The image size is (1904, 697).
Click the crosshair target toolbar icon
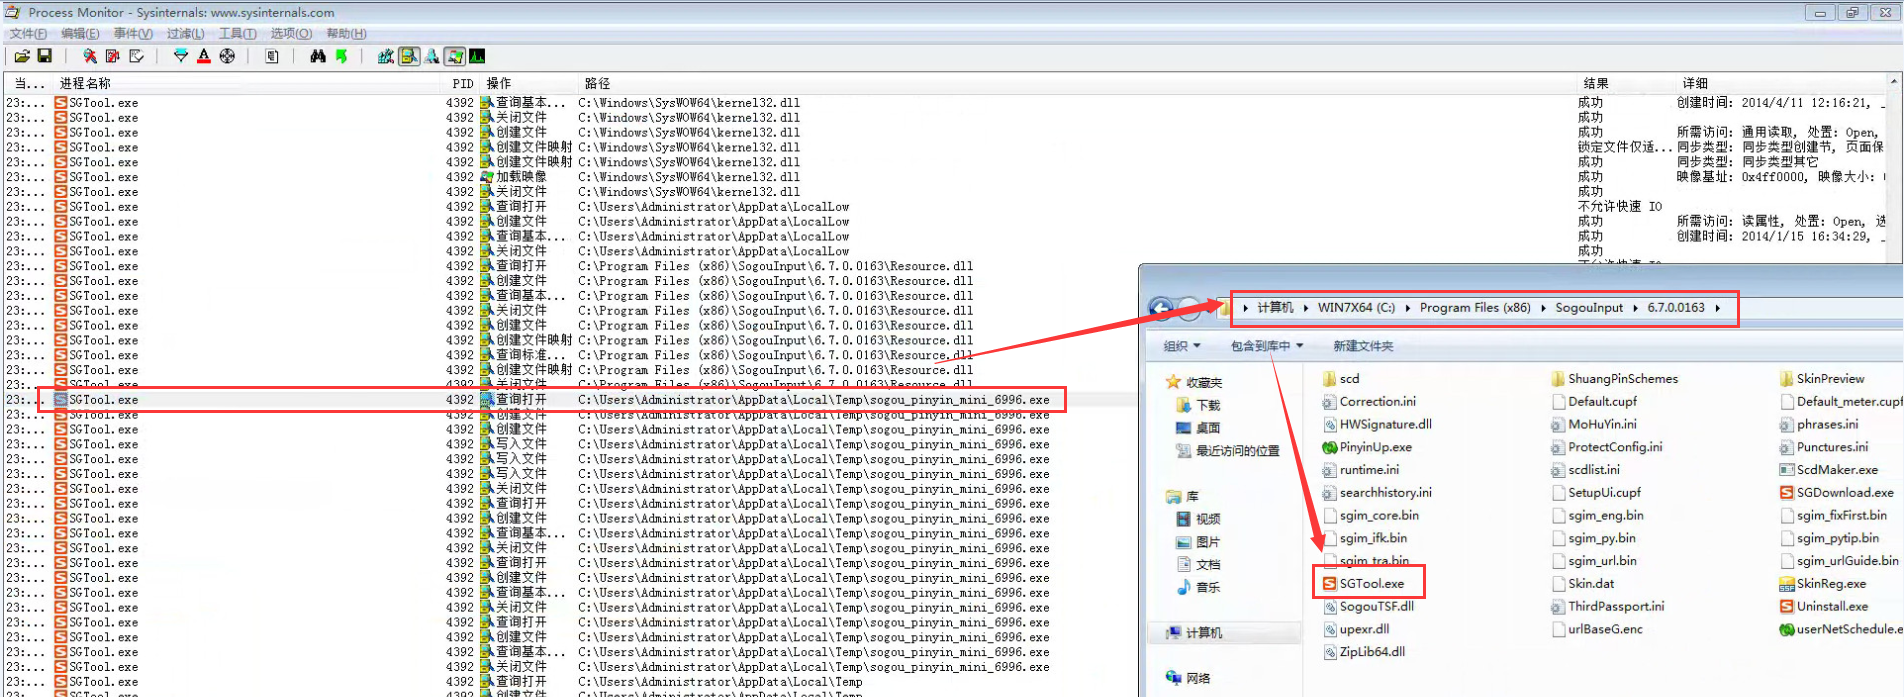point(227,56)
